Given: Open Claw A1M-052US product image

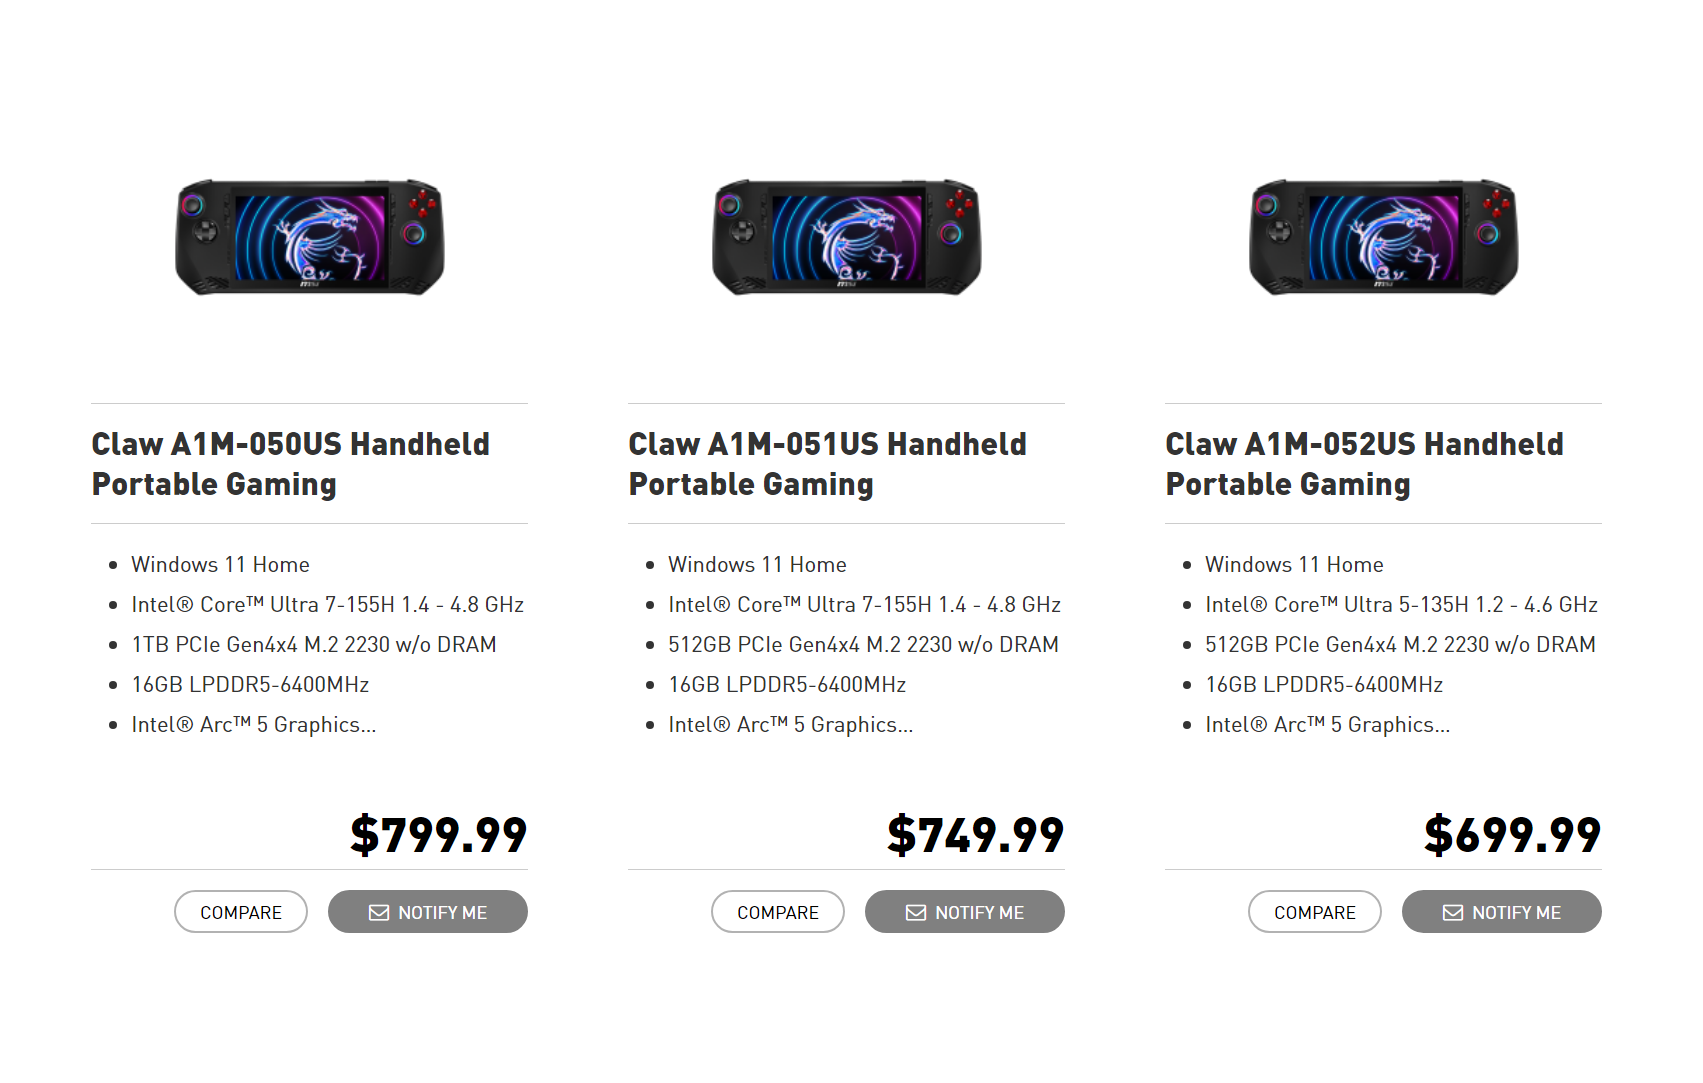Looking at the screenshot, I should click(1384, 238).
